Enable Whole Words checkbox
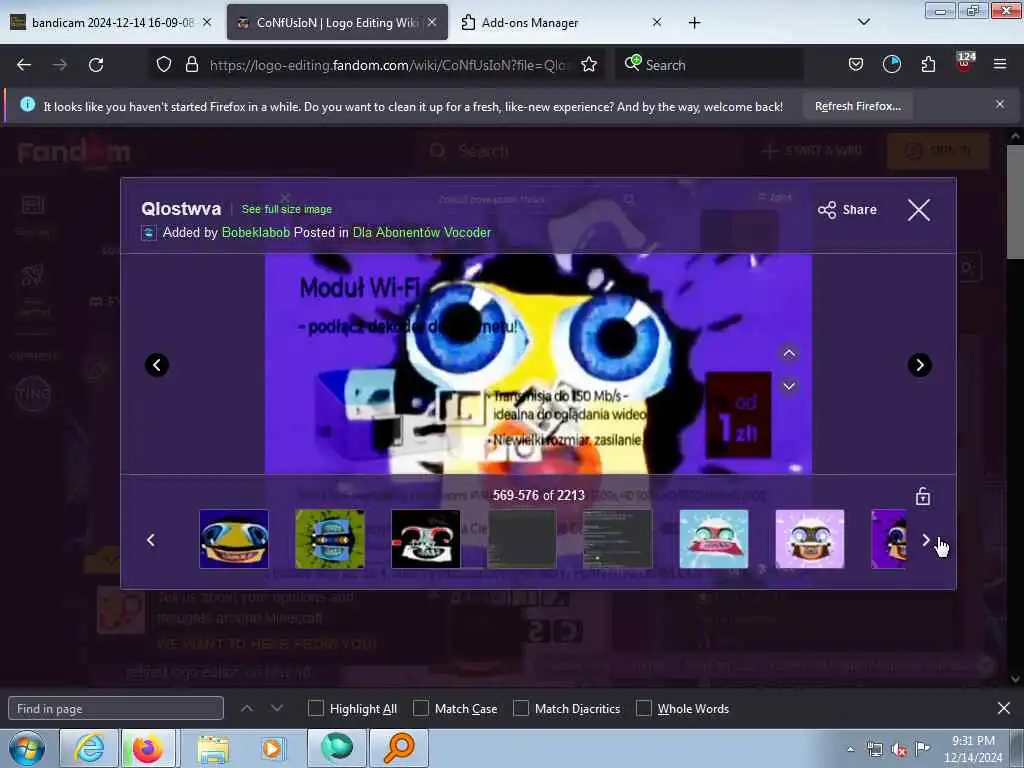The width and height of the screenshot is (1024, 768). 644,708
